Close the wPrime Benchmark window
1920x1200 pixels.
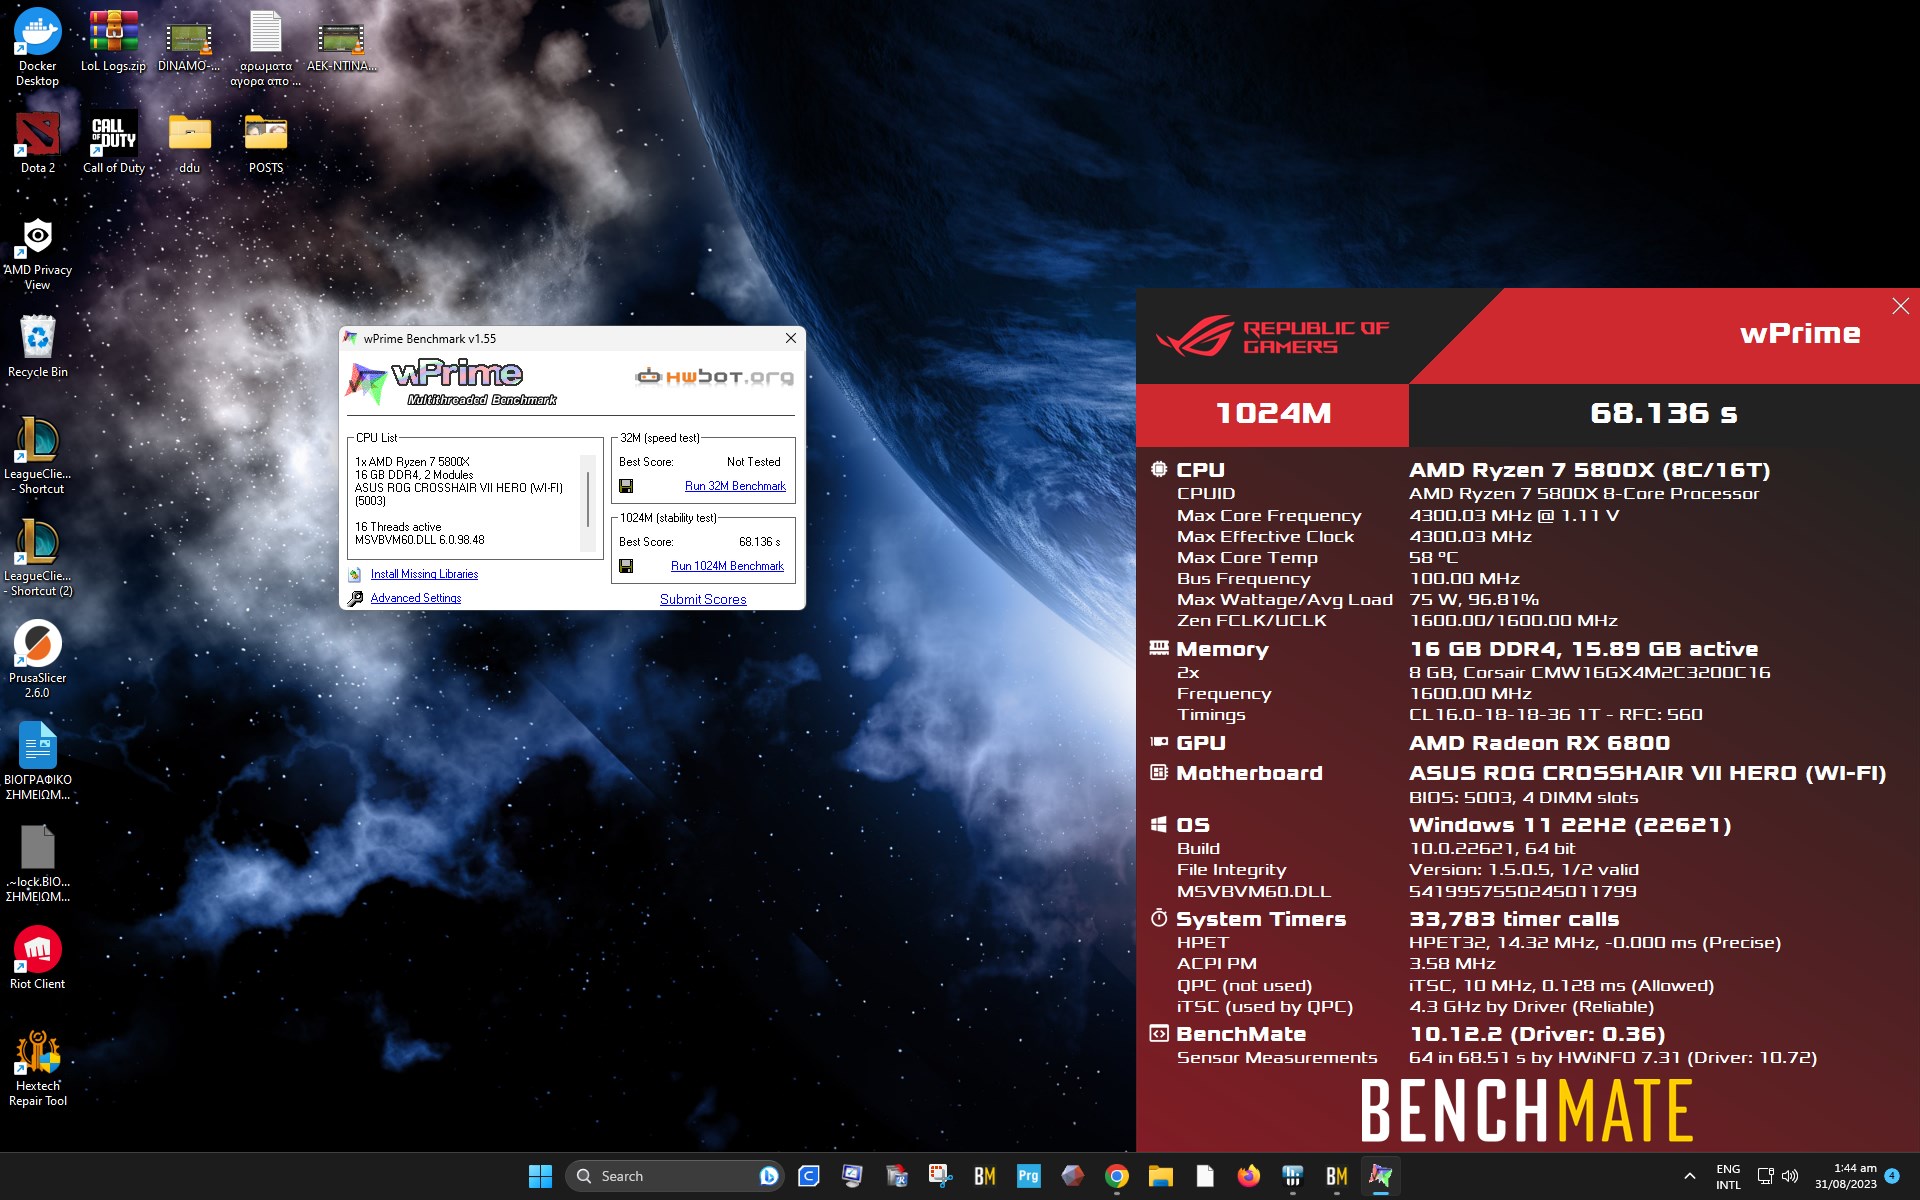(791, 338)
